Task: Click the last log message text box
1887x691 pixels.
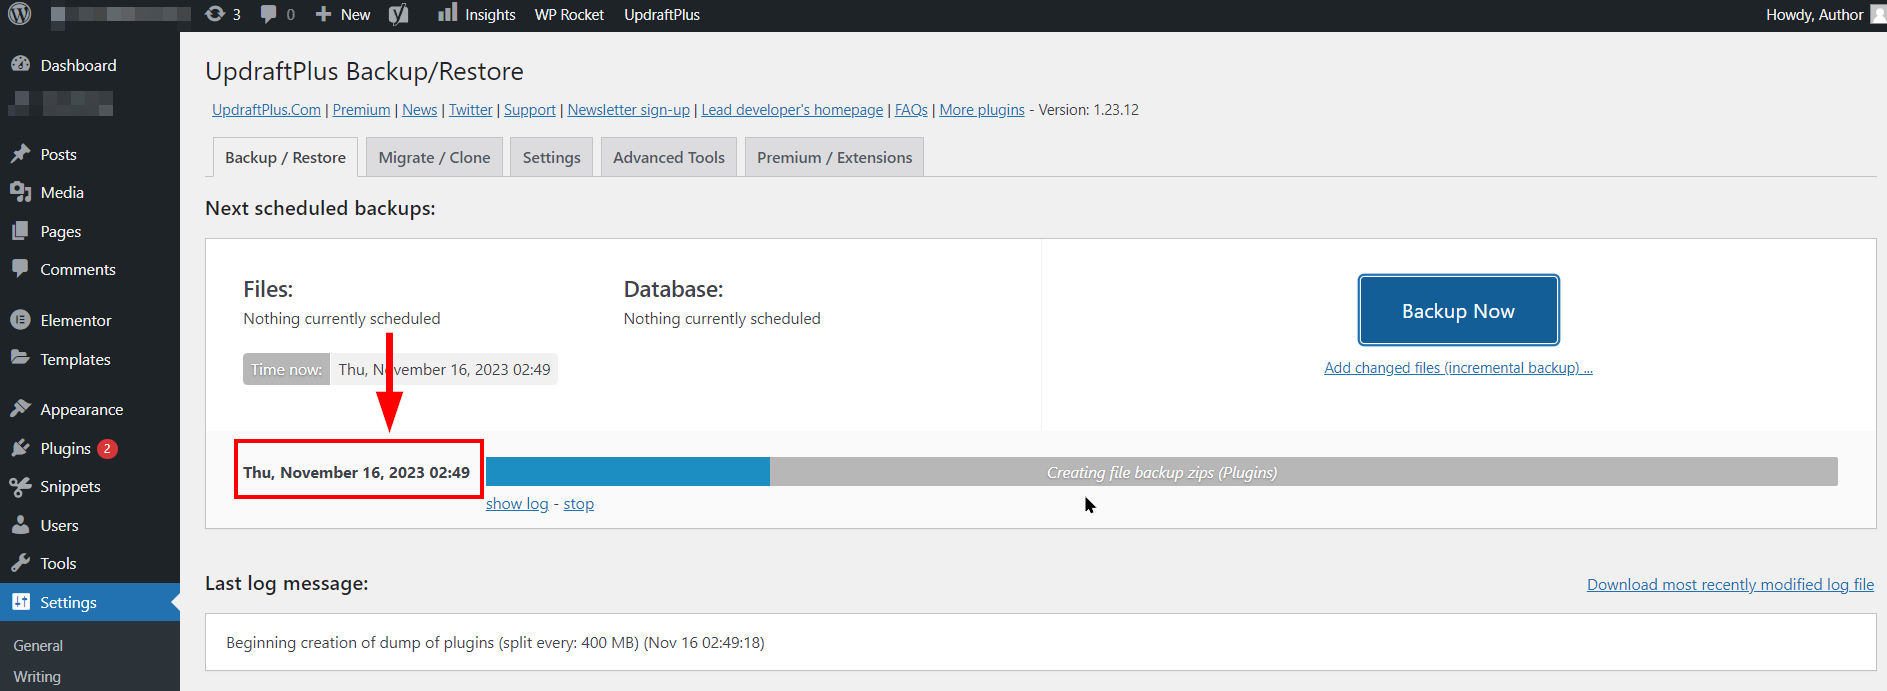Action: tap(1040, 642)
